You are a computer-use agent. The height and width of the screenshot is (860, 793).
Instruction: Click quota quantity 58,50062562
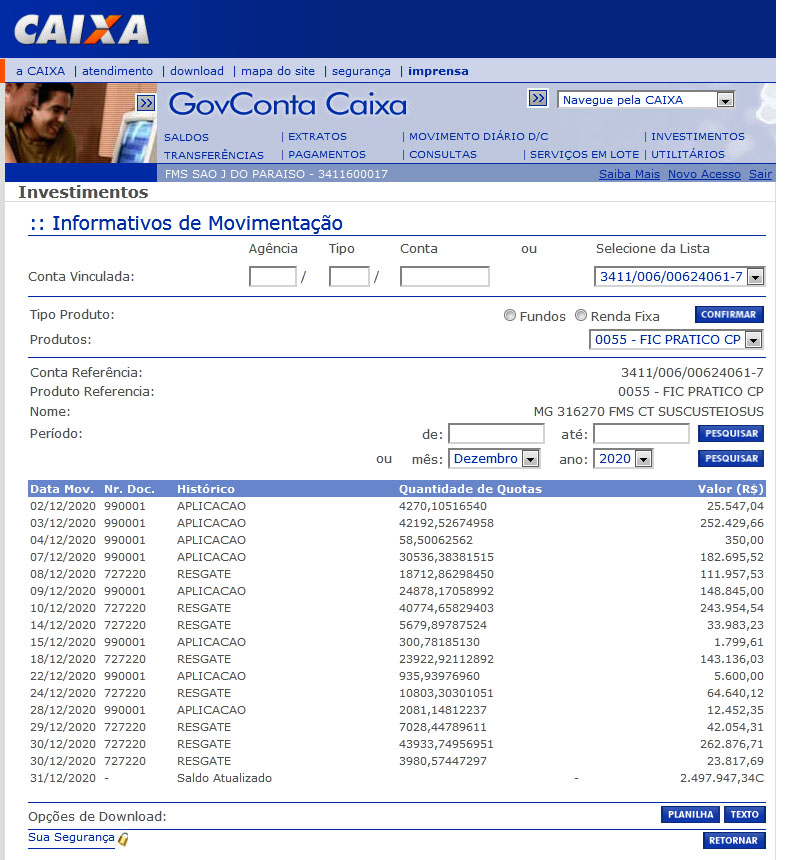pos(435,540)
